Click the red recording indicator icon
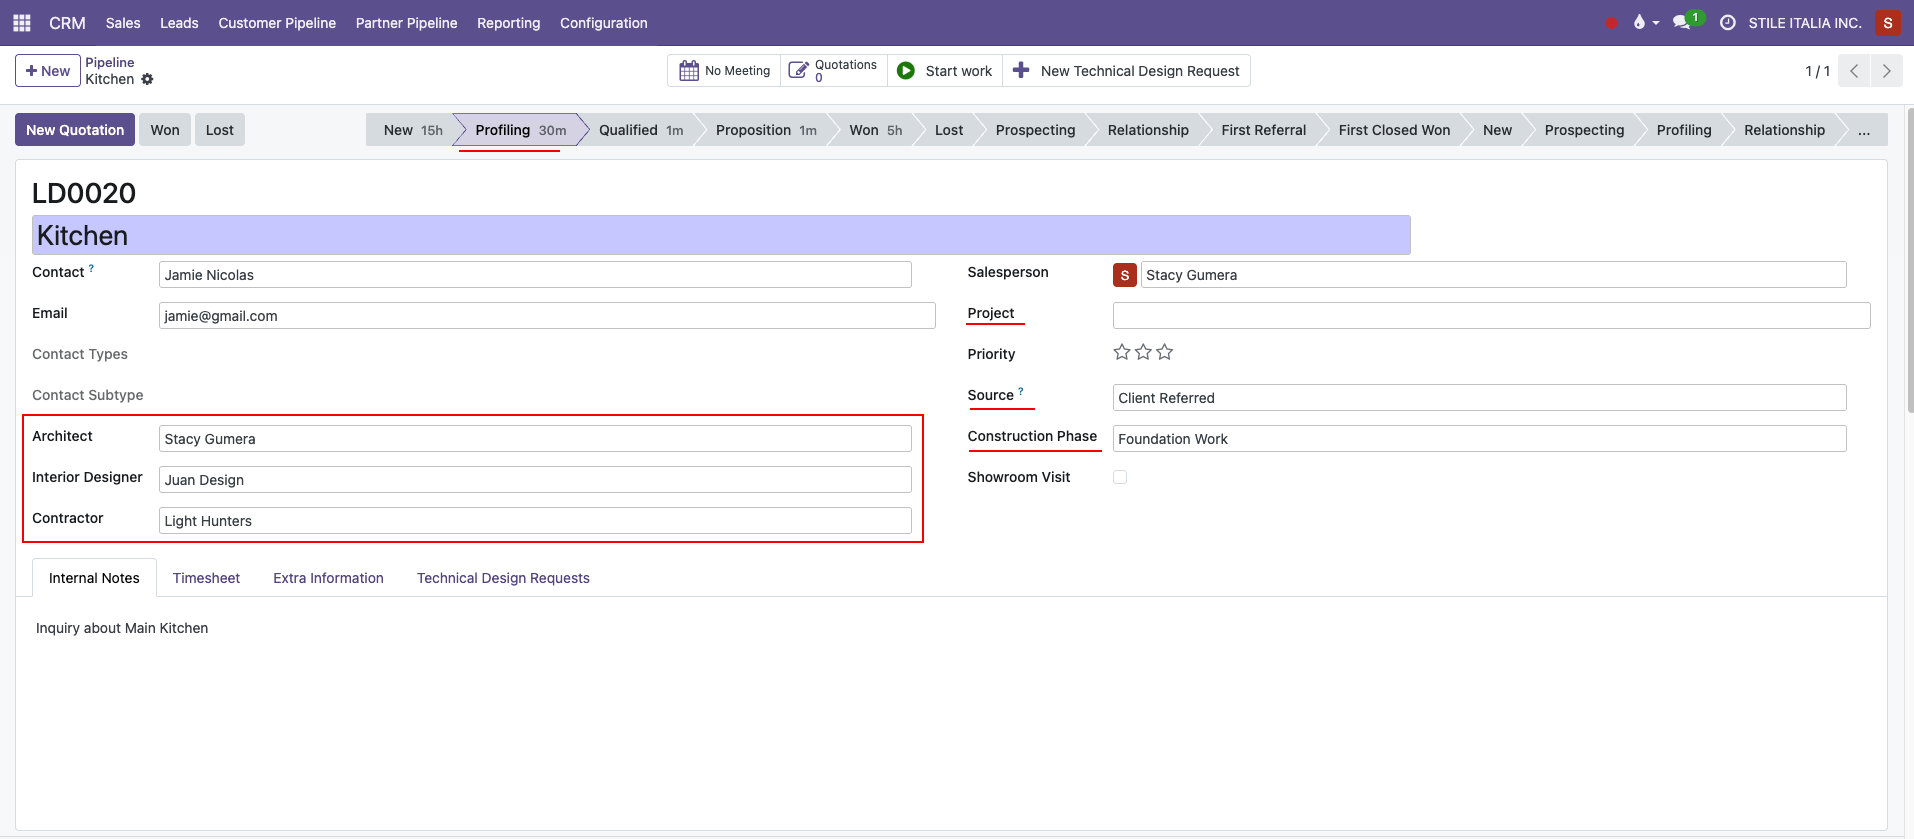This screenshot has height=839, width=1914. pyautogui.click(x=1611, y=23)
